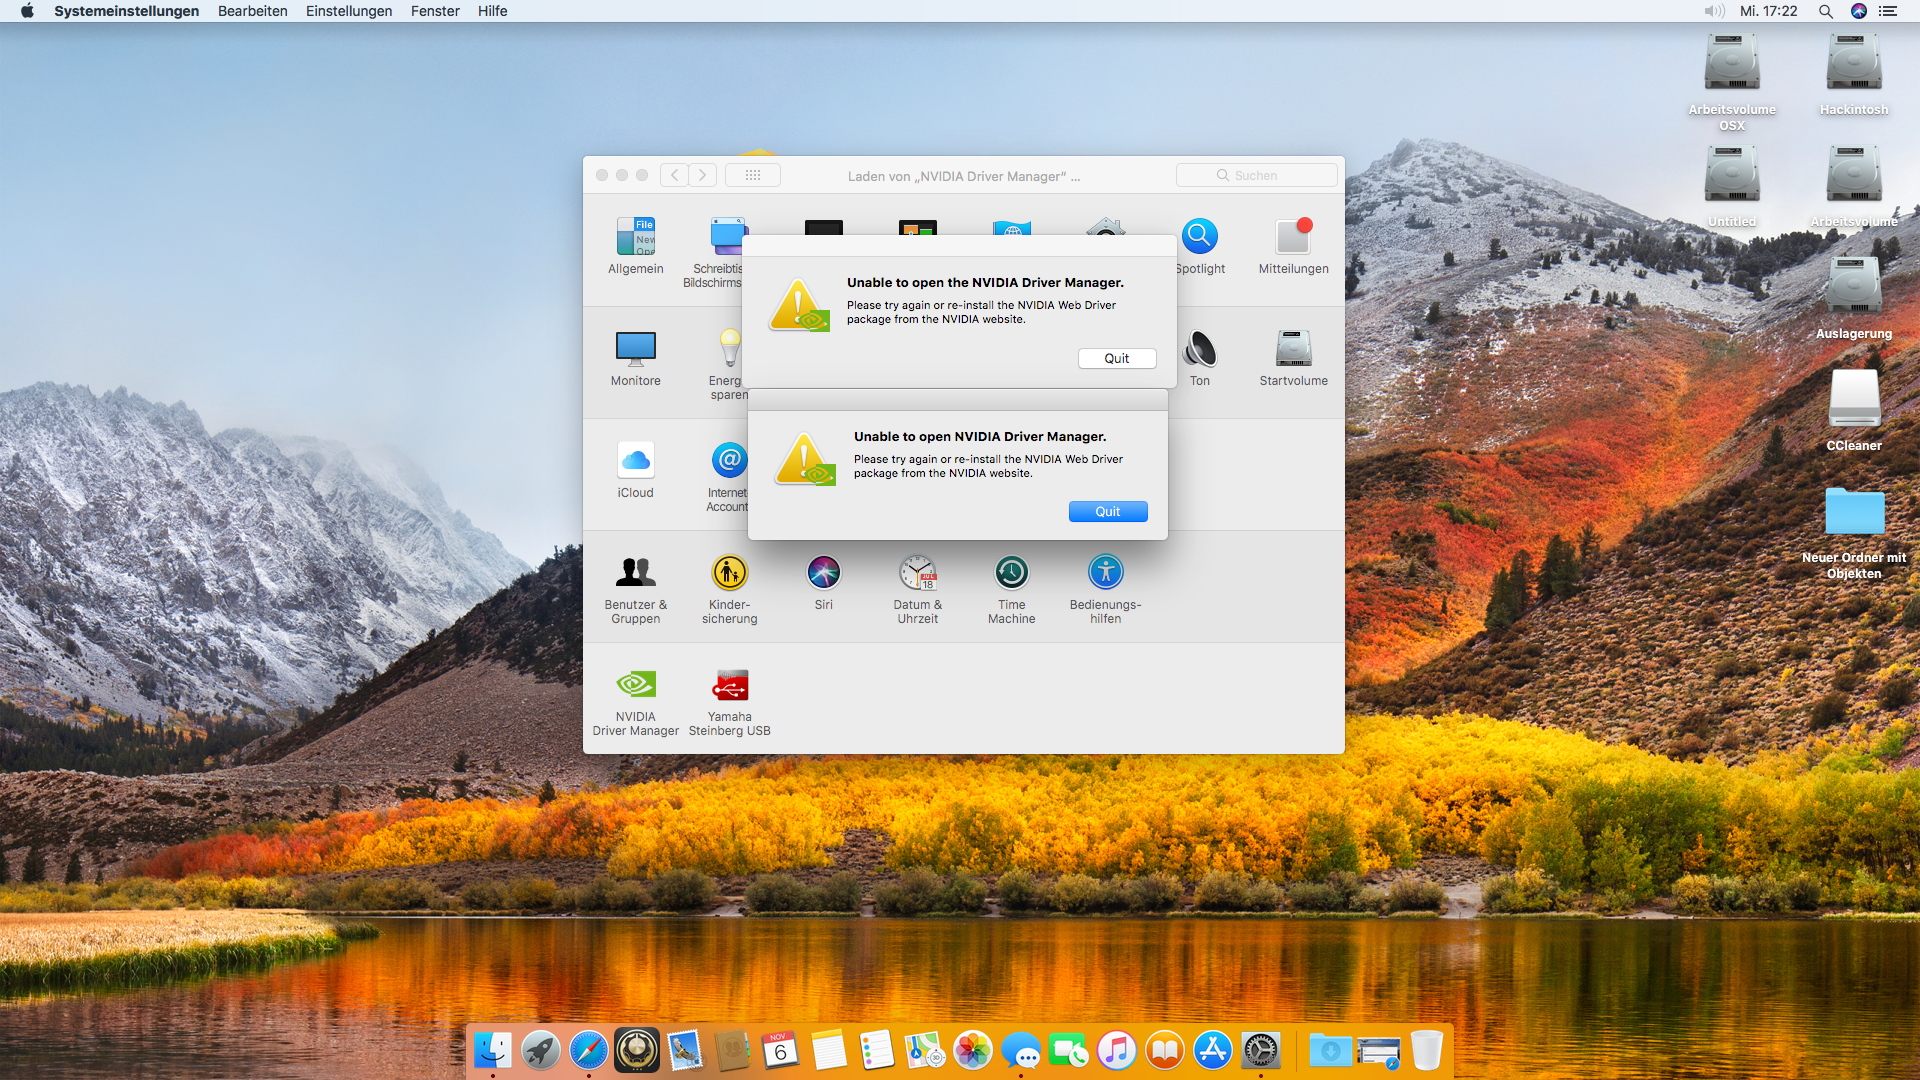Open Yamaha Steinberg USB pane
1920x1080 pixels.
(730, 701)
